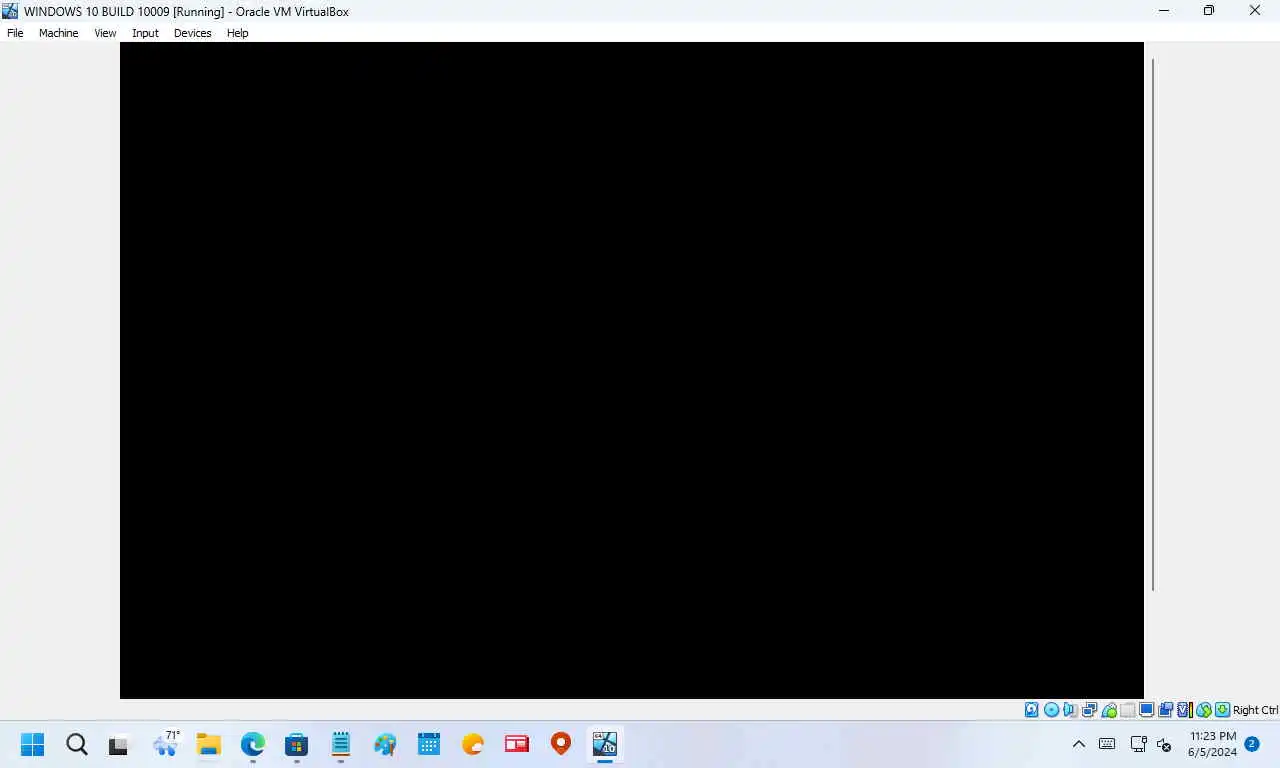1280x768 pixels.
Task: Click the display status icon
Action: pyautogui.click(x=1146, y=710)
